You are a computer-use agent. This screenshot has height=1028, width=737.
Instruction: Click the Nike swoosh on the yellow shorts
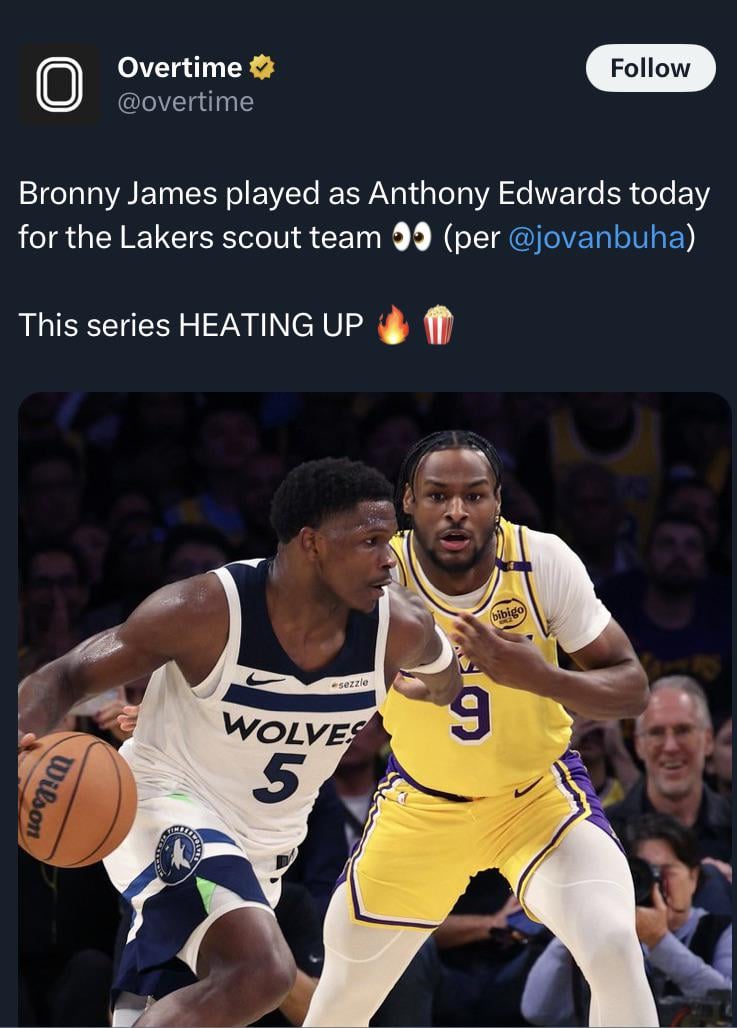point(528,787)
